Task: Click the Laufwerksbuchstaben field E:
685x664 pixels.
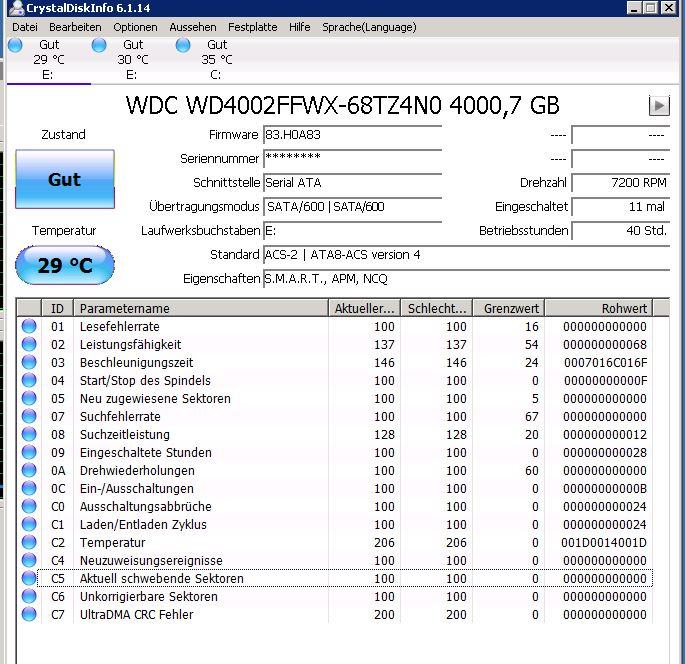Action: (x=352, y=231)
